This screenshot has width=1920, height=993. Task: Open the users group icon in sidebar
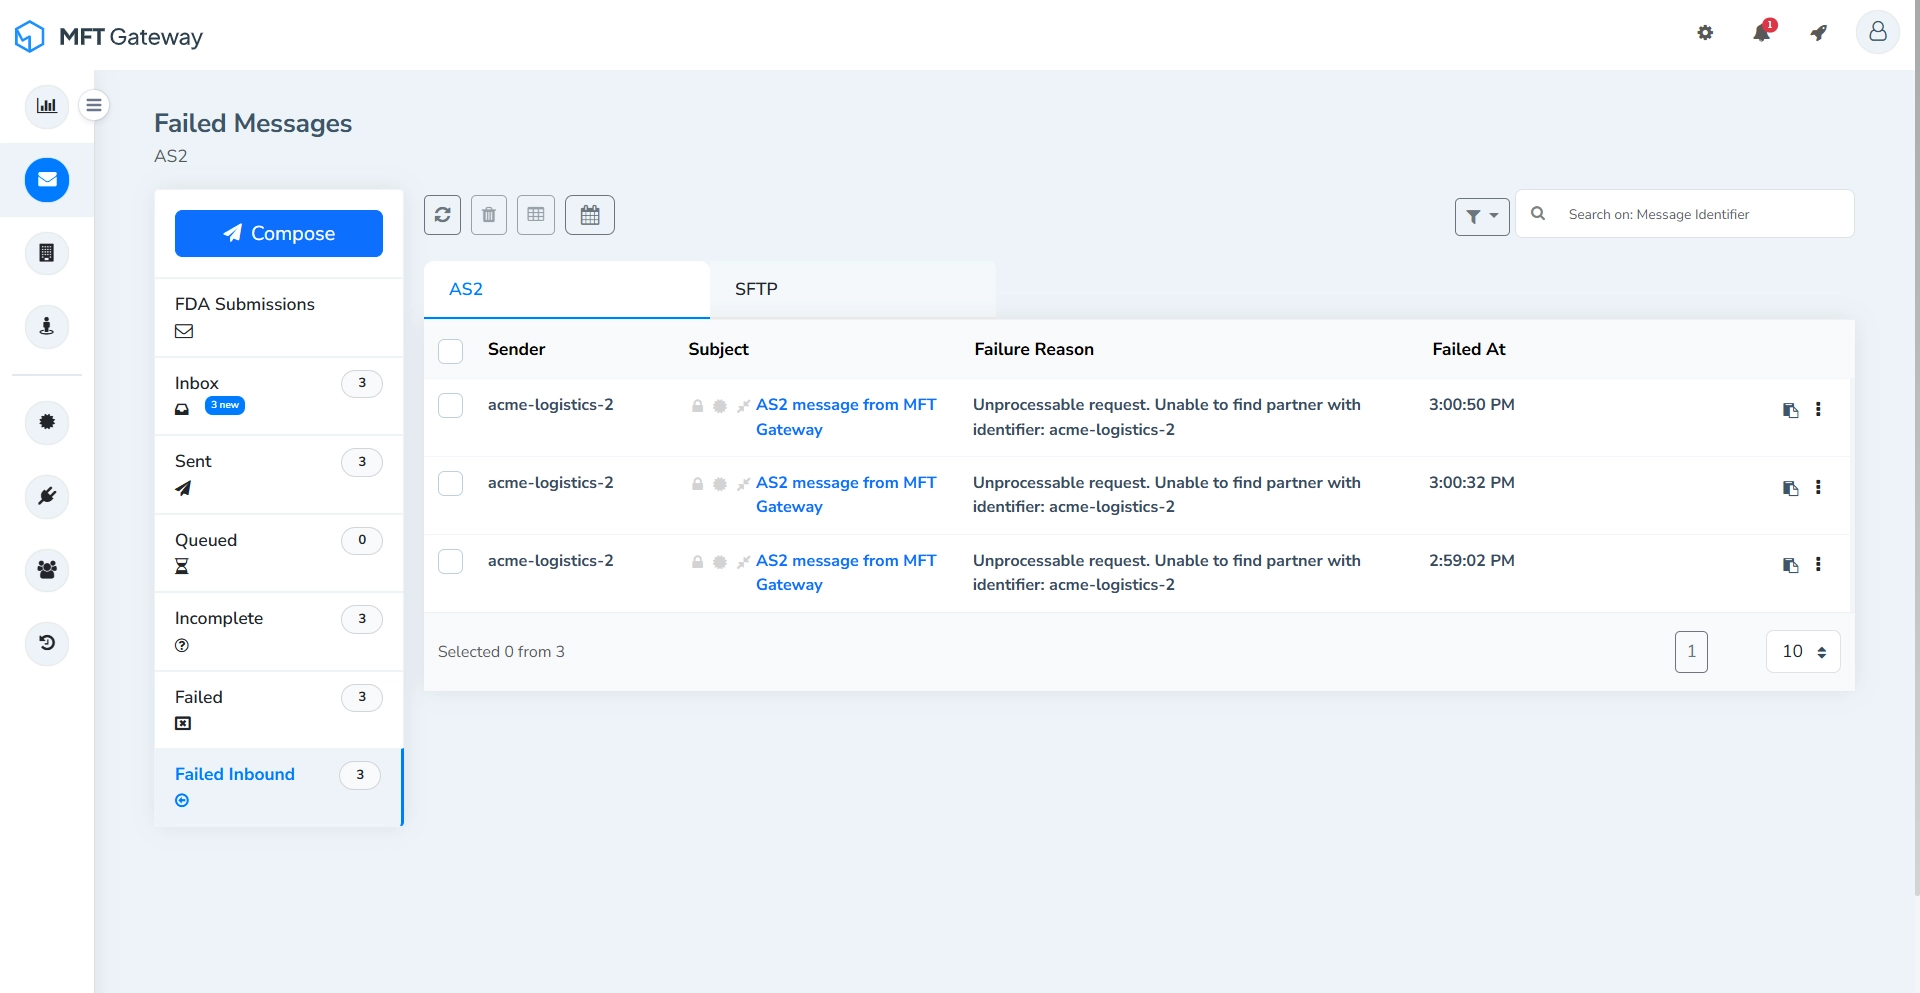click(x=47, y=569)
